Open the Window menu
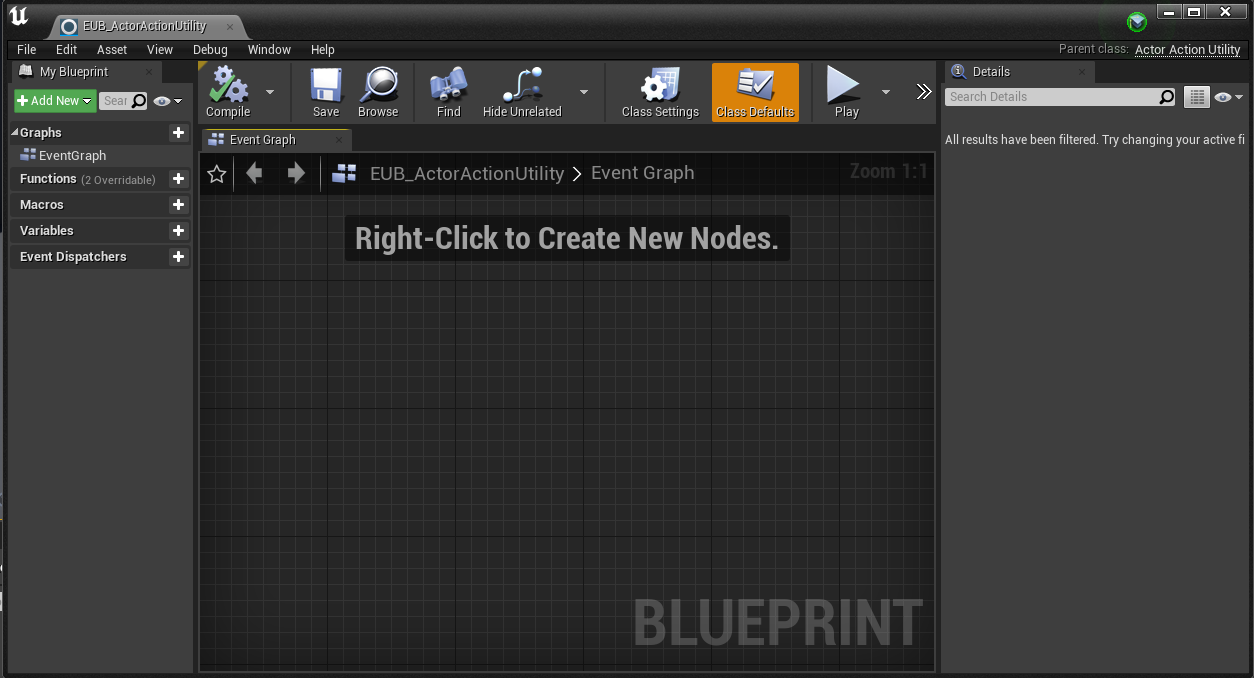 (x=269, y=49)
